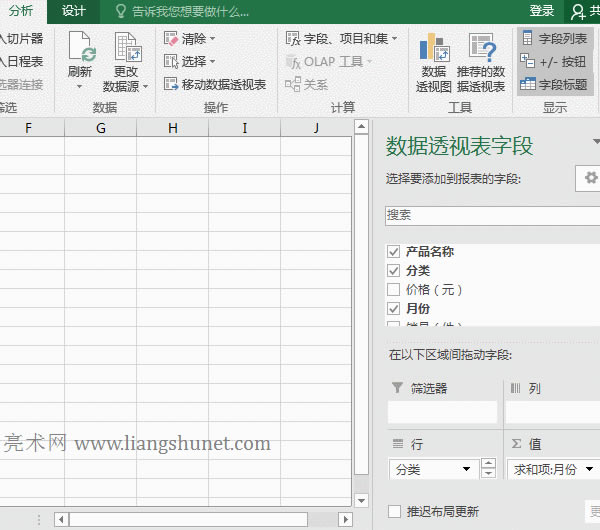Click the 搜索 field search box

coord(490,215)
